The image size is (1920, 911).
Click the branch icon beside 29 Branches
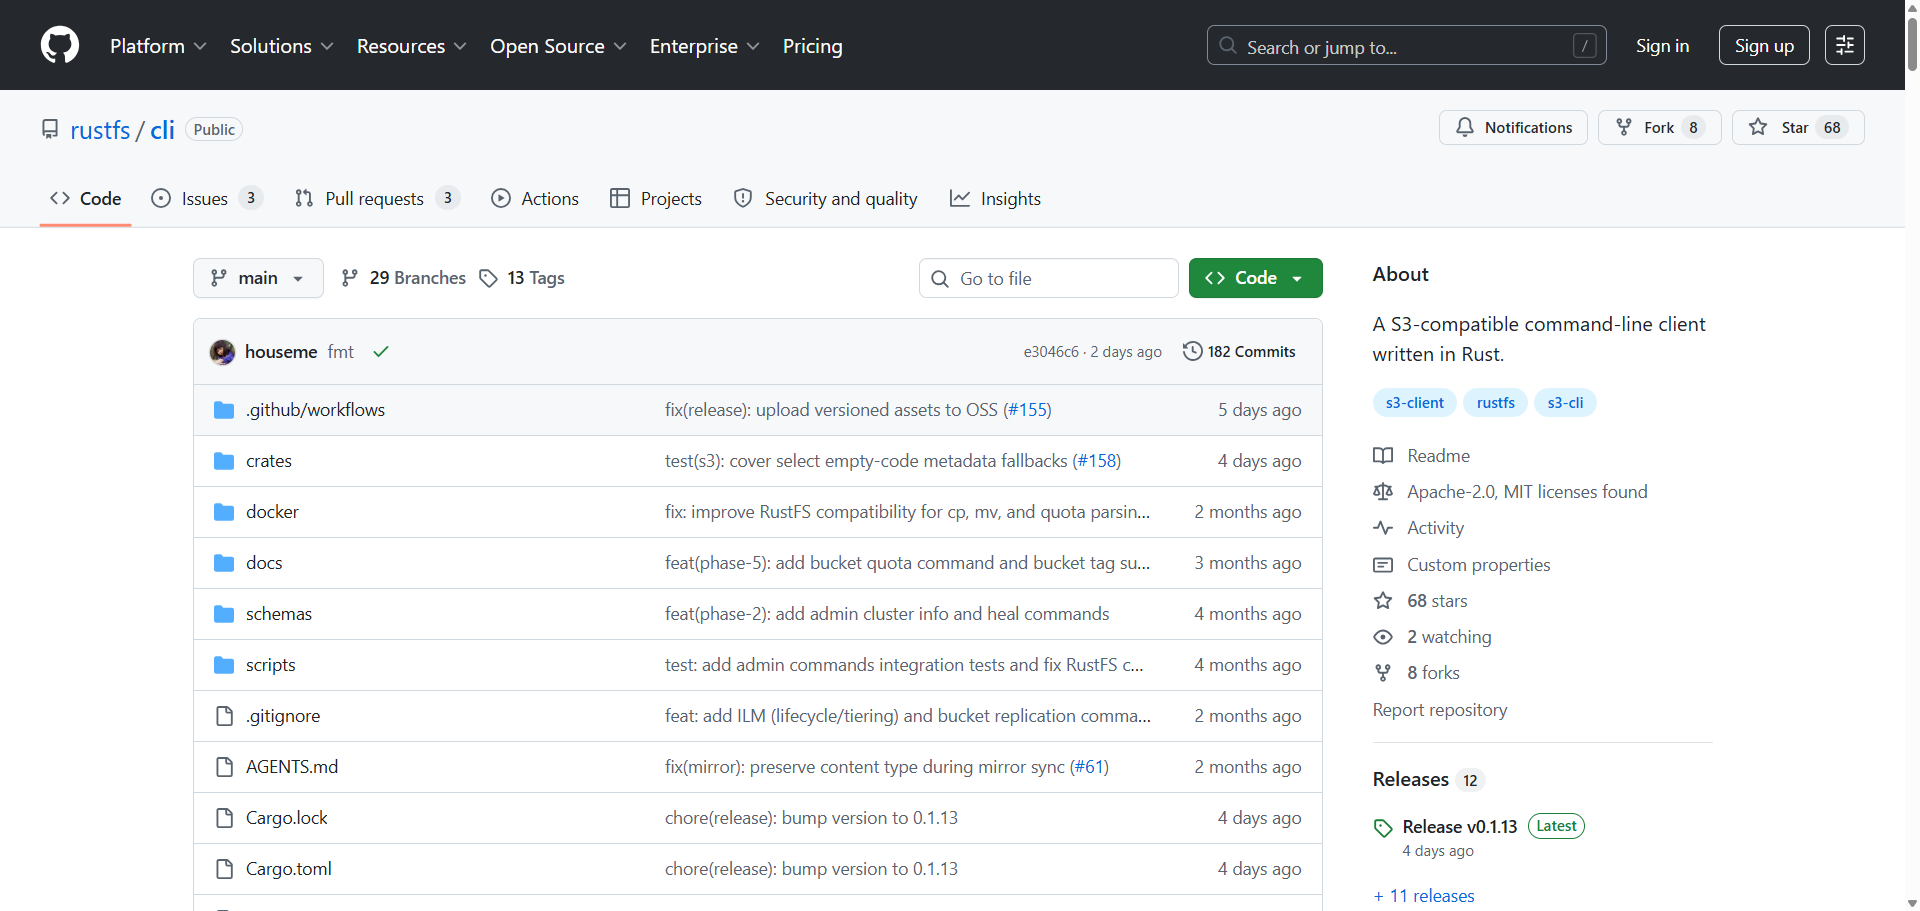click(x=349, y=278)
